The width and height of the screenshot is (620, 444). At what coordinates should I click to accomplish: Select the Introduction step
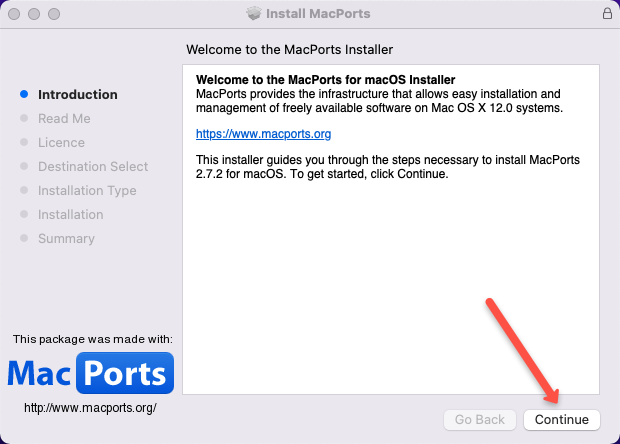[78, 94]
